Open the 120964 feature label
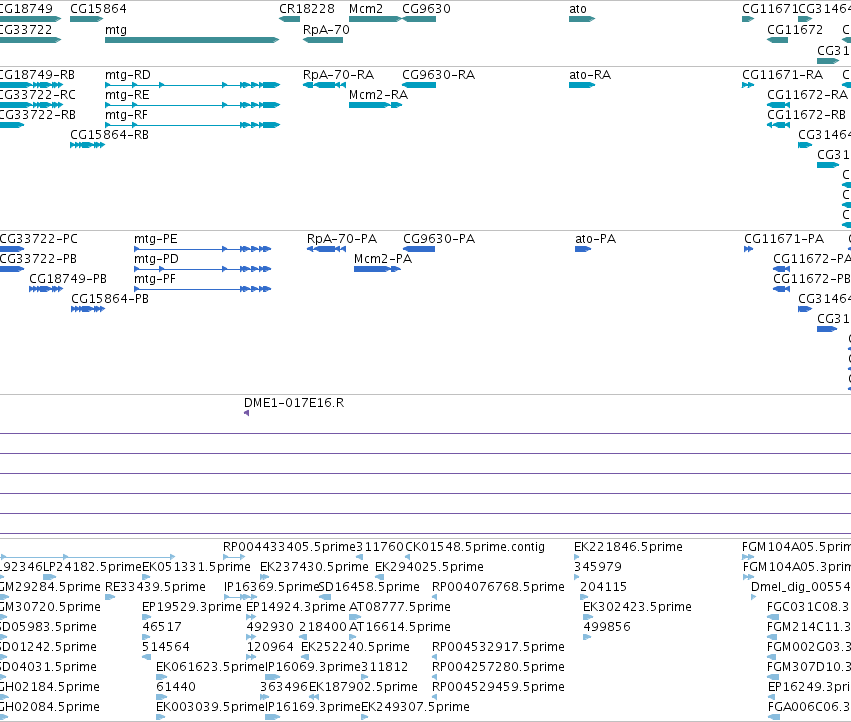851x722 pixels. pos(270,647)
